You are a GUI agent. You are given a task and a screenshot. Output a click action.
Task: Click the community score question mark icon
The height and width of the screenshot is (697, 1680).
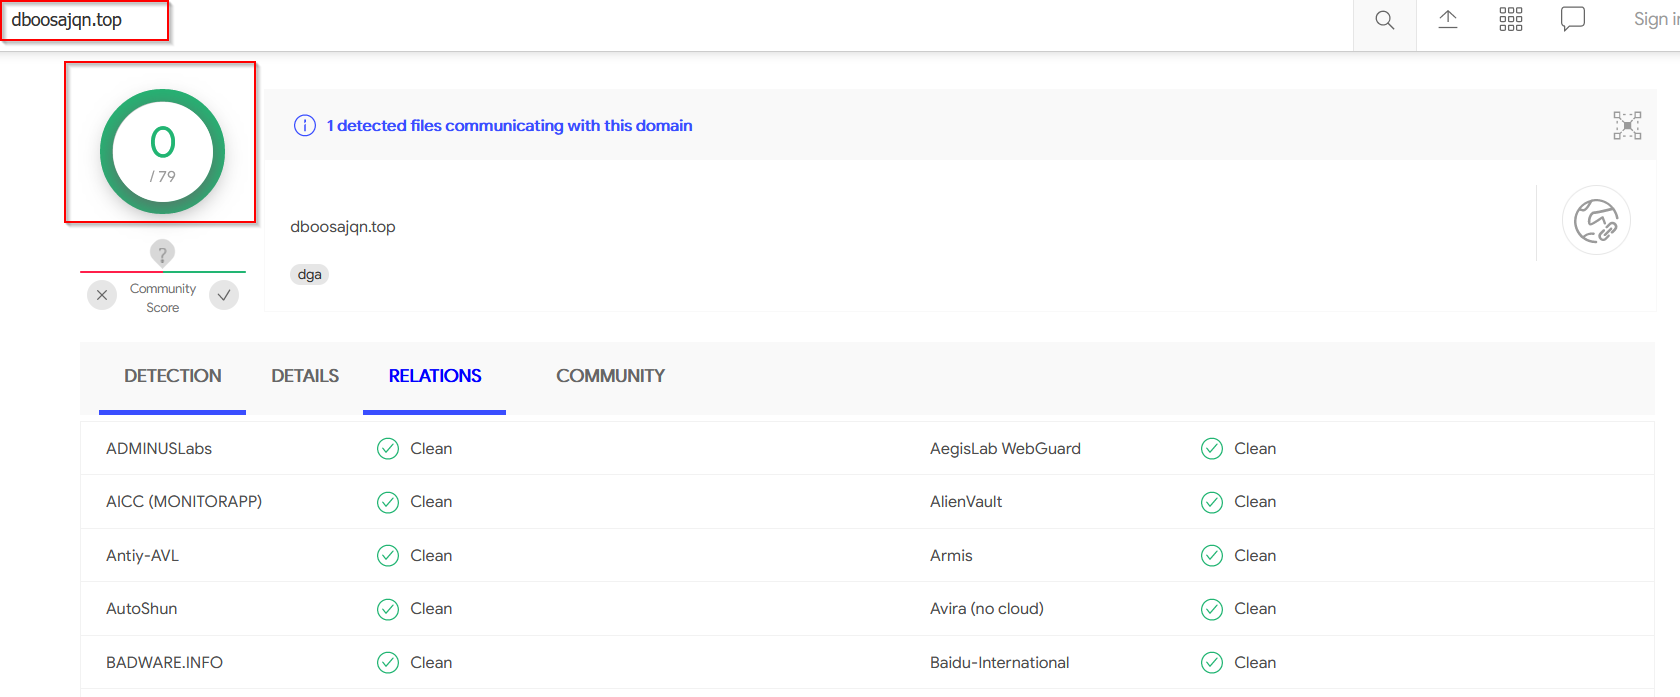click(x=162, y=253)
